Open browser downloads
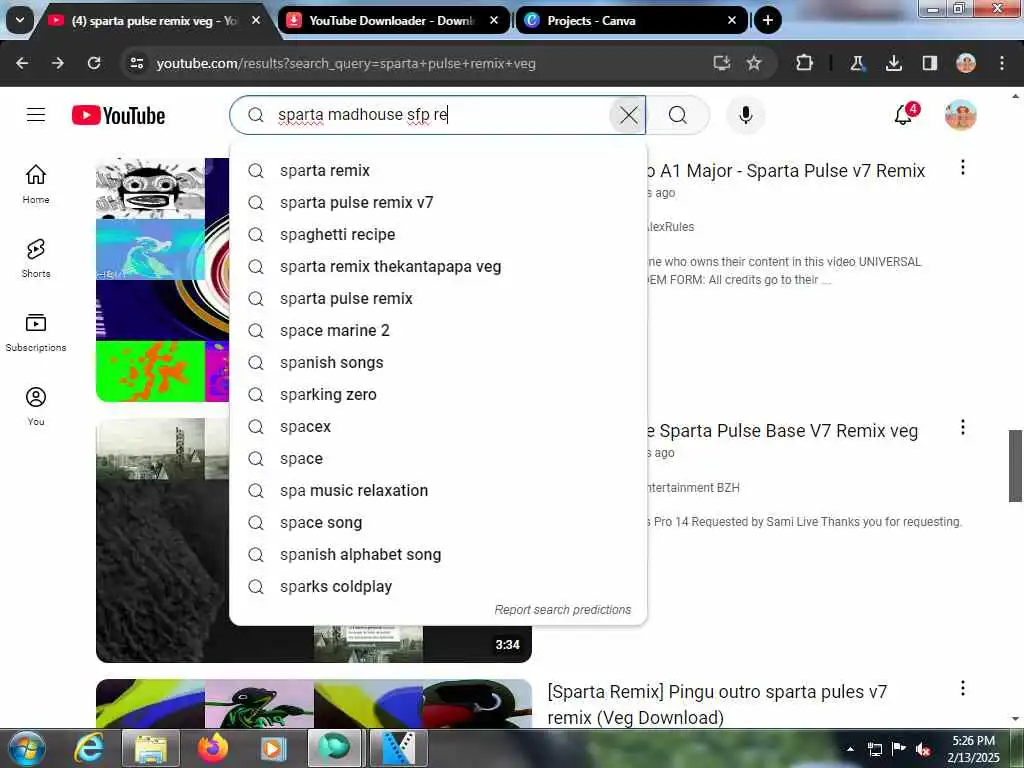 893,63
